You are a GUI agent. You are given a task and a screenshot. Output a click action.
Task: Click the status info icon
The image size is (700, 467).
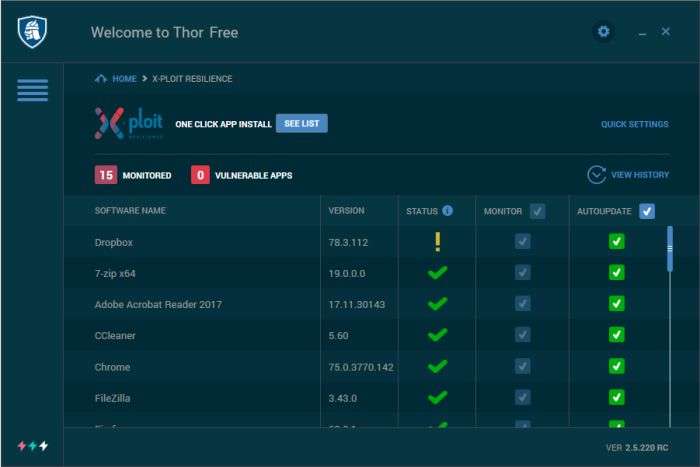[447, 211]
